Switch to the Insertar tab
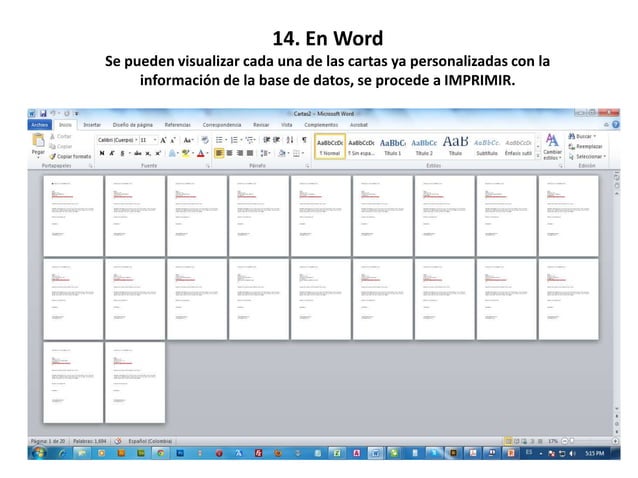 92,125
